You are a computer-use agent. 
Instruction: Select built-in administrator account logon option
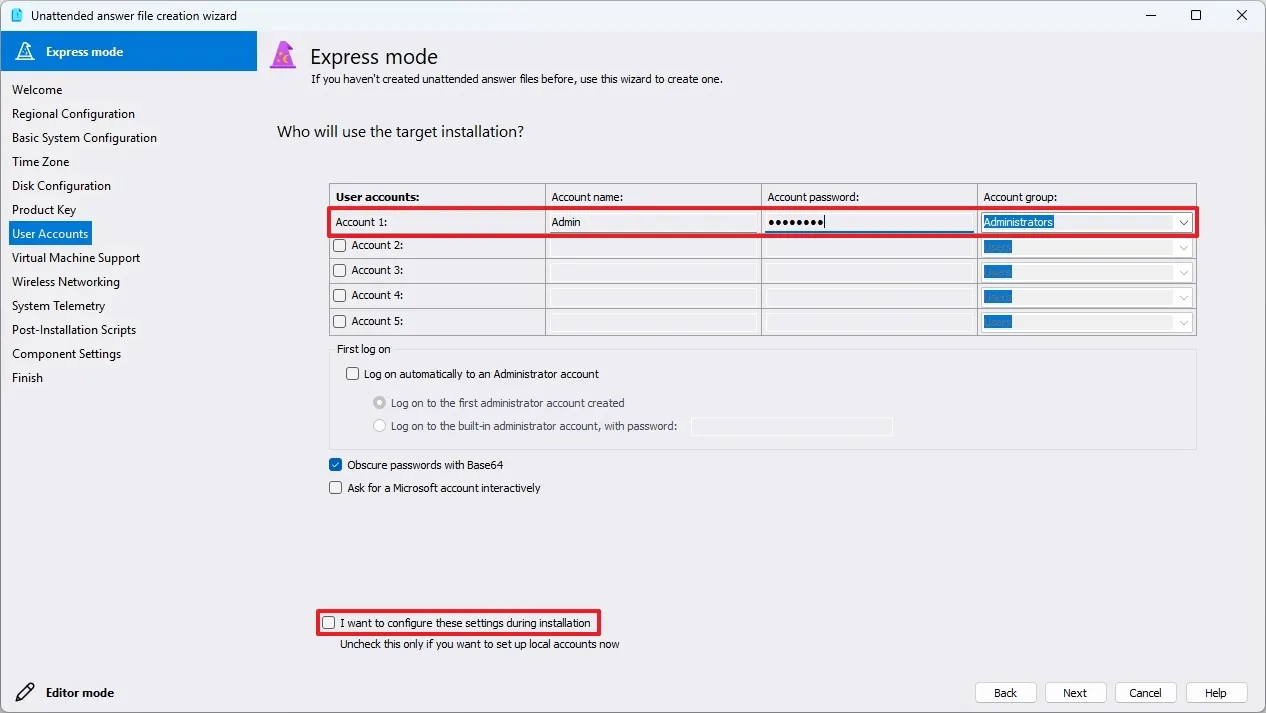[x=379, y=426]
